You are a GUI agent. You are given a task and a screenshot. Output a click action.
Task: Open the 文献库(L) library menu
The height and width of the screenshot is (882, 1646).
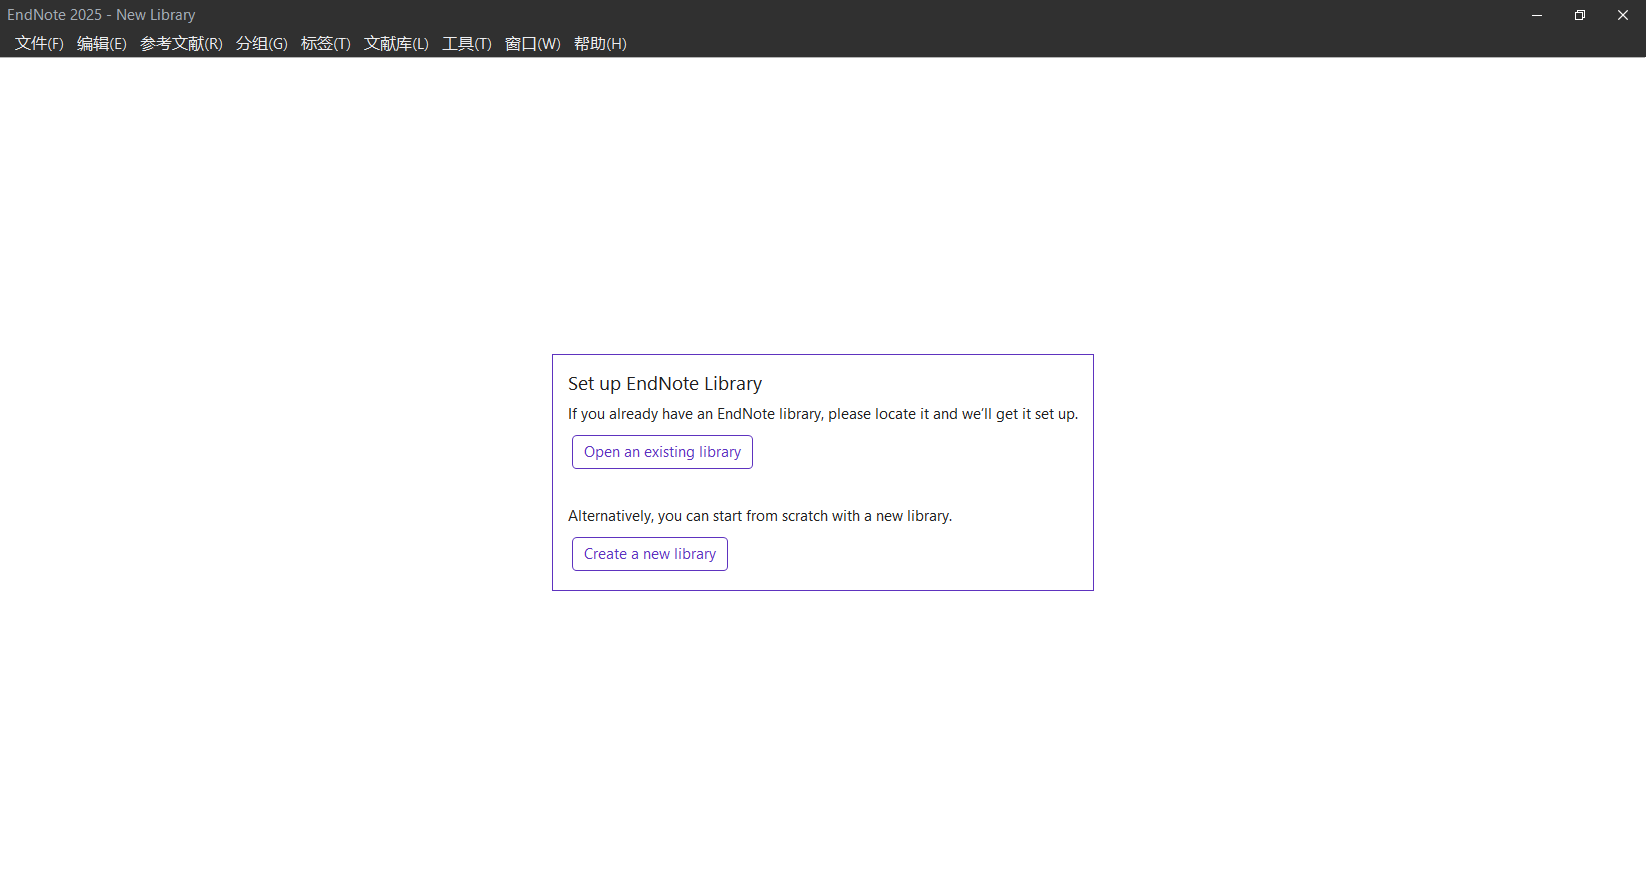[396, 44]
